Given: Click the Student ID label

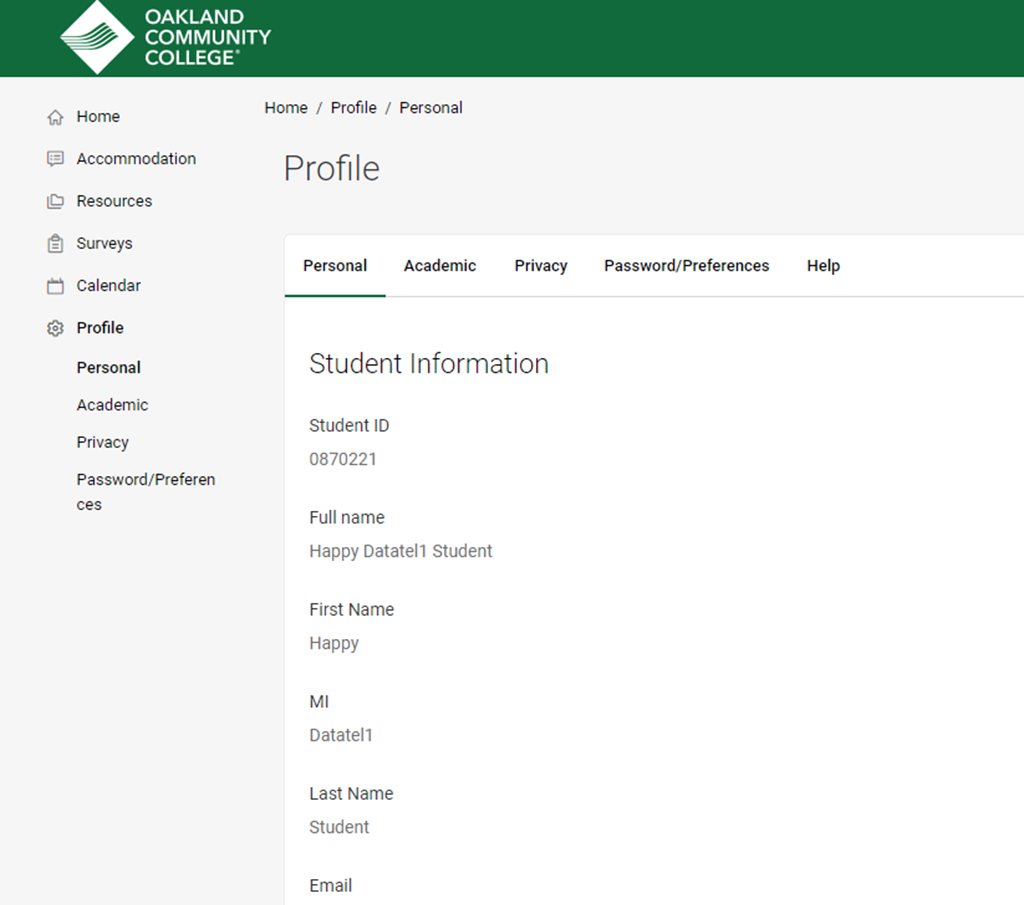Looking at the screenshot, I should tap(349, 426).
